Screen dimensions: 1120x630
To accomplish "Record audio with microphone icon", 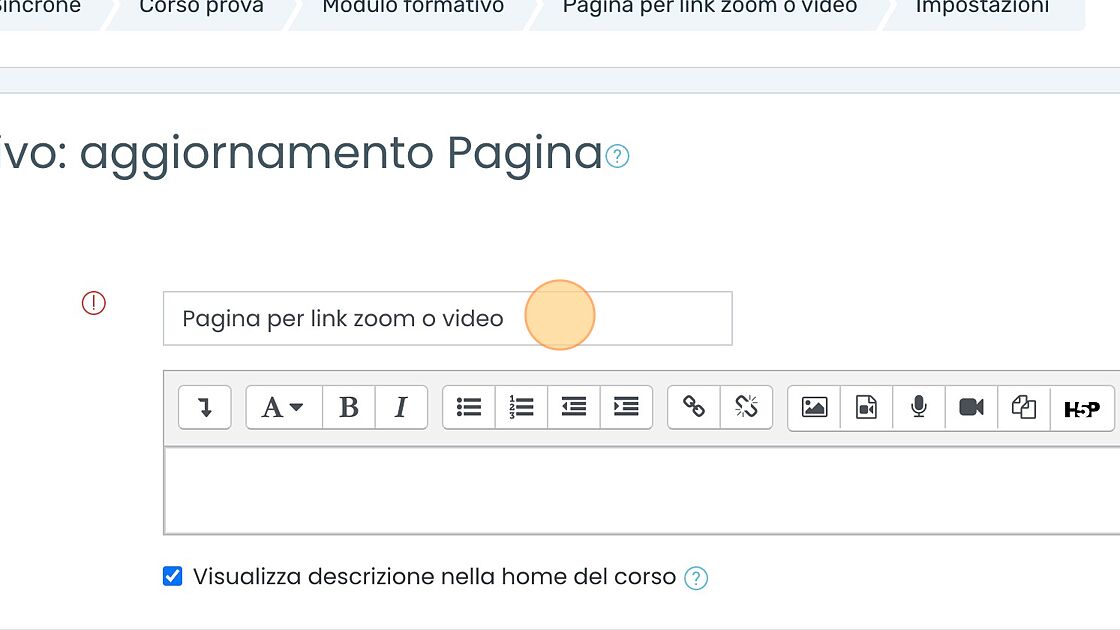I will 919,407.
